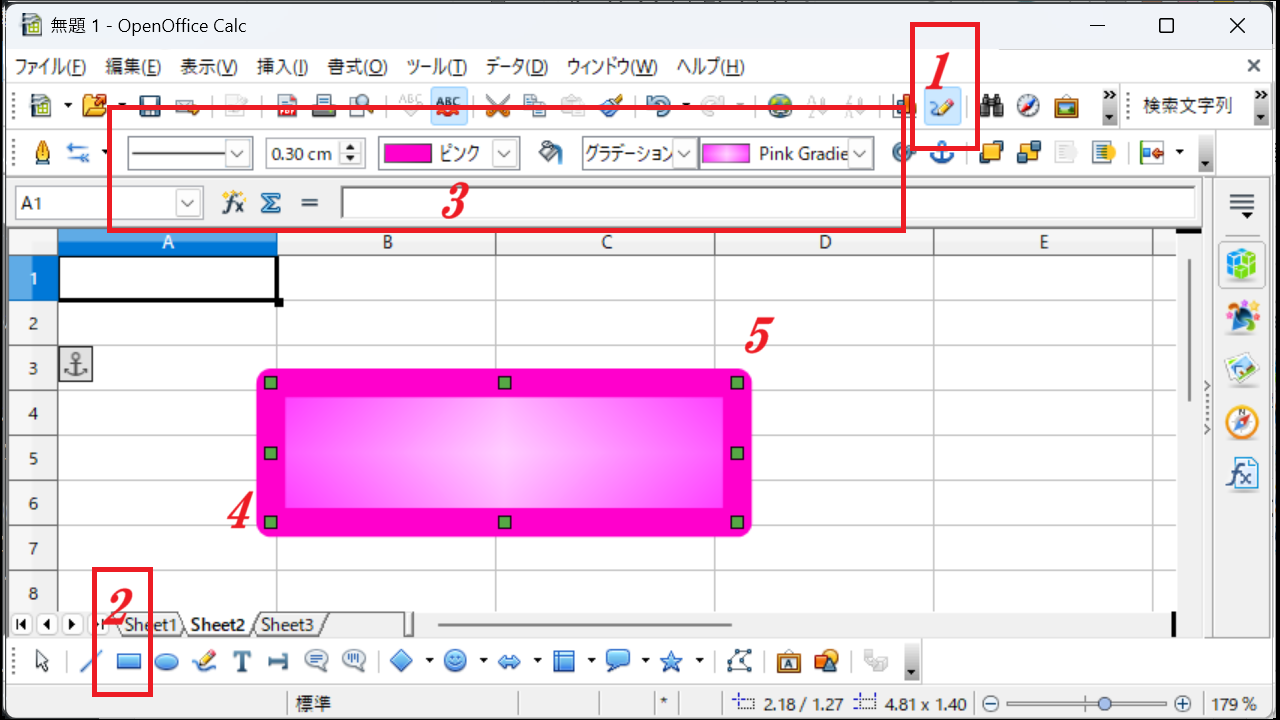Click Send to Back icon
Screen dimensions: 1280x720
pyautogui.click(x=1029, y=153)
